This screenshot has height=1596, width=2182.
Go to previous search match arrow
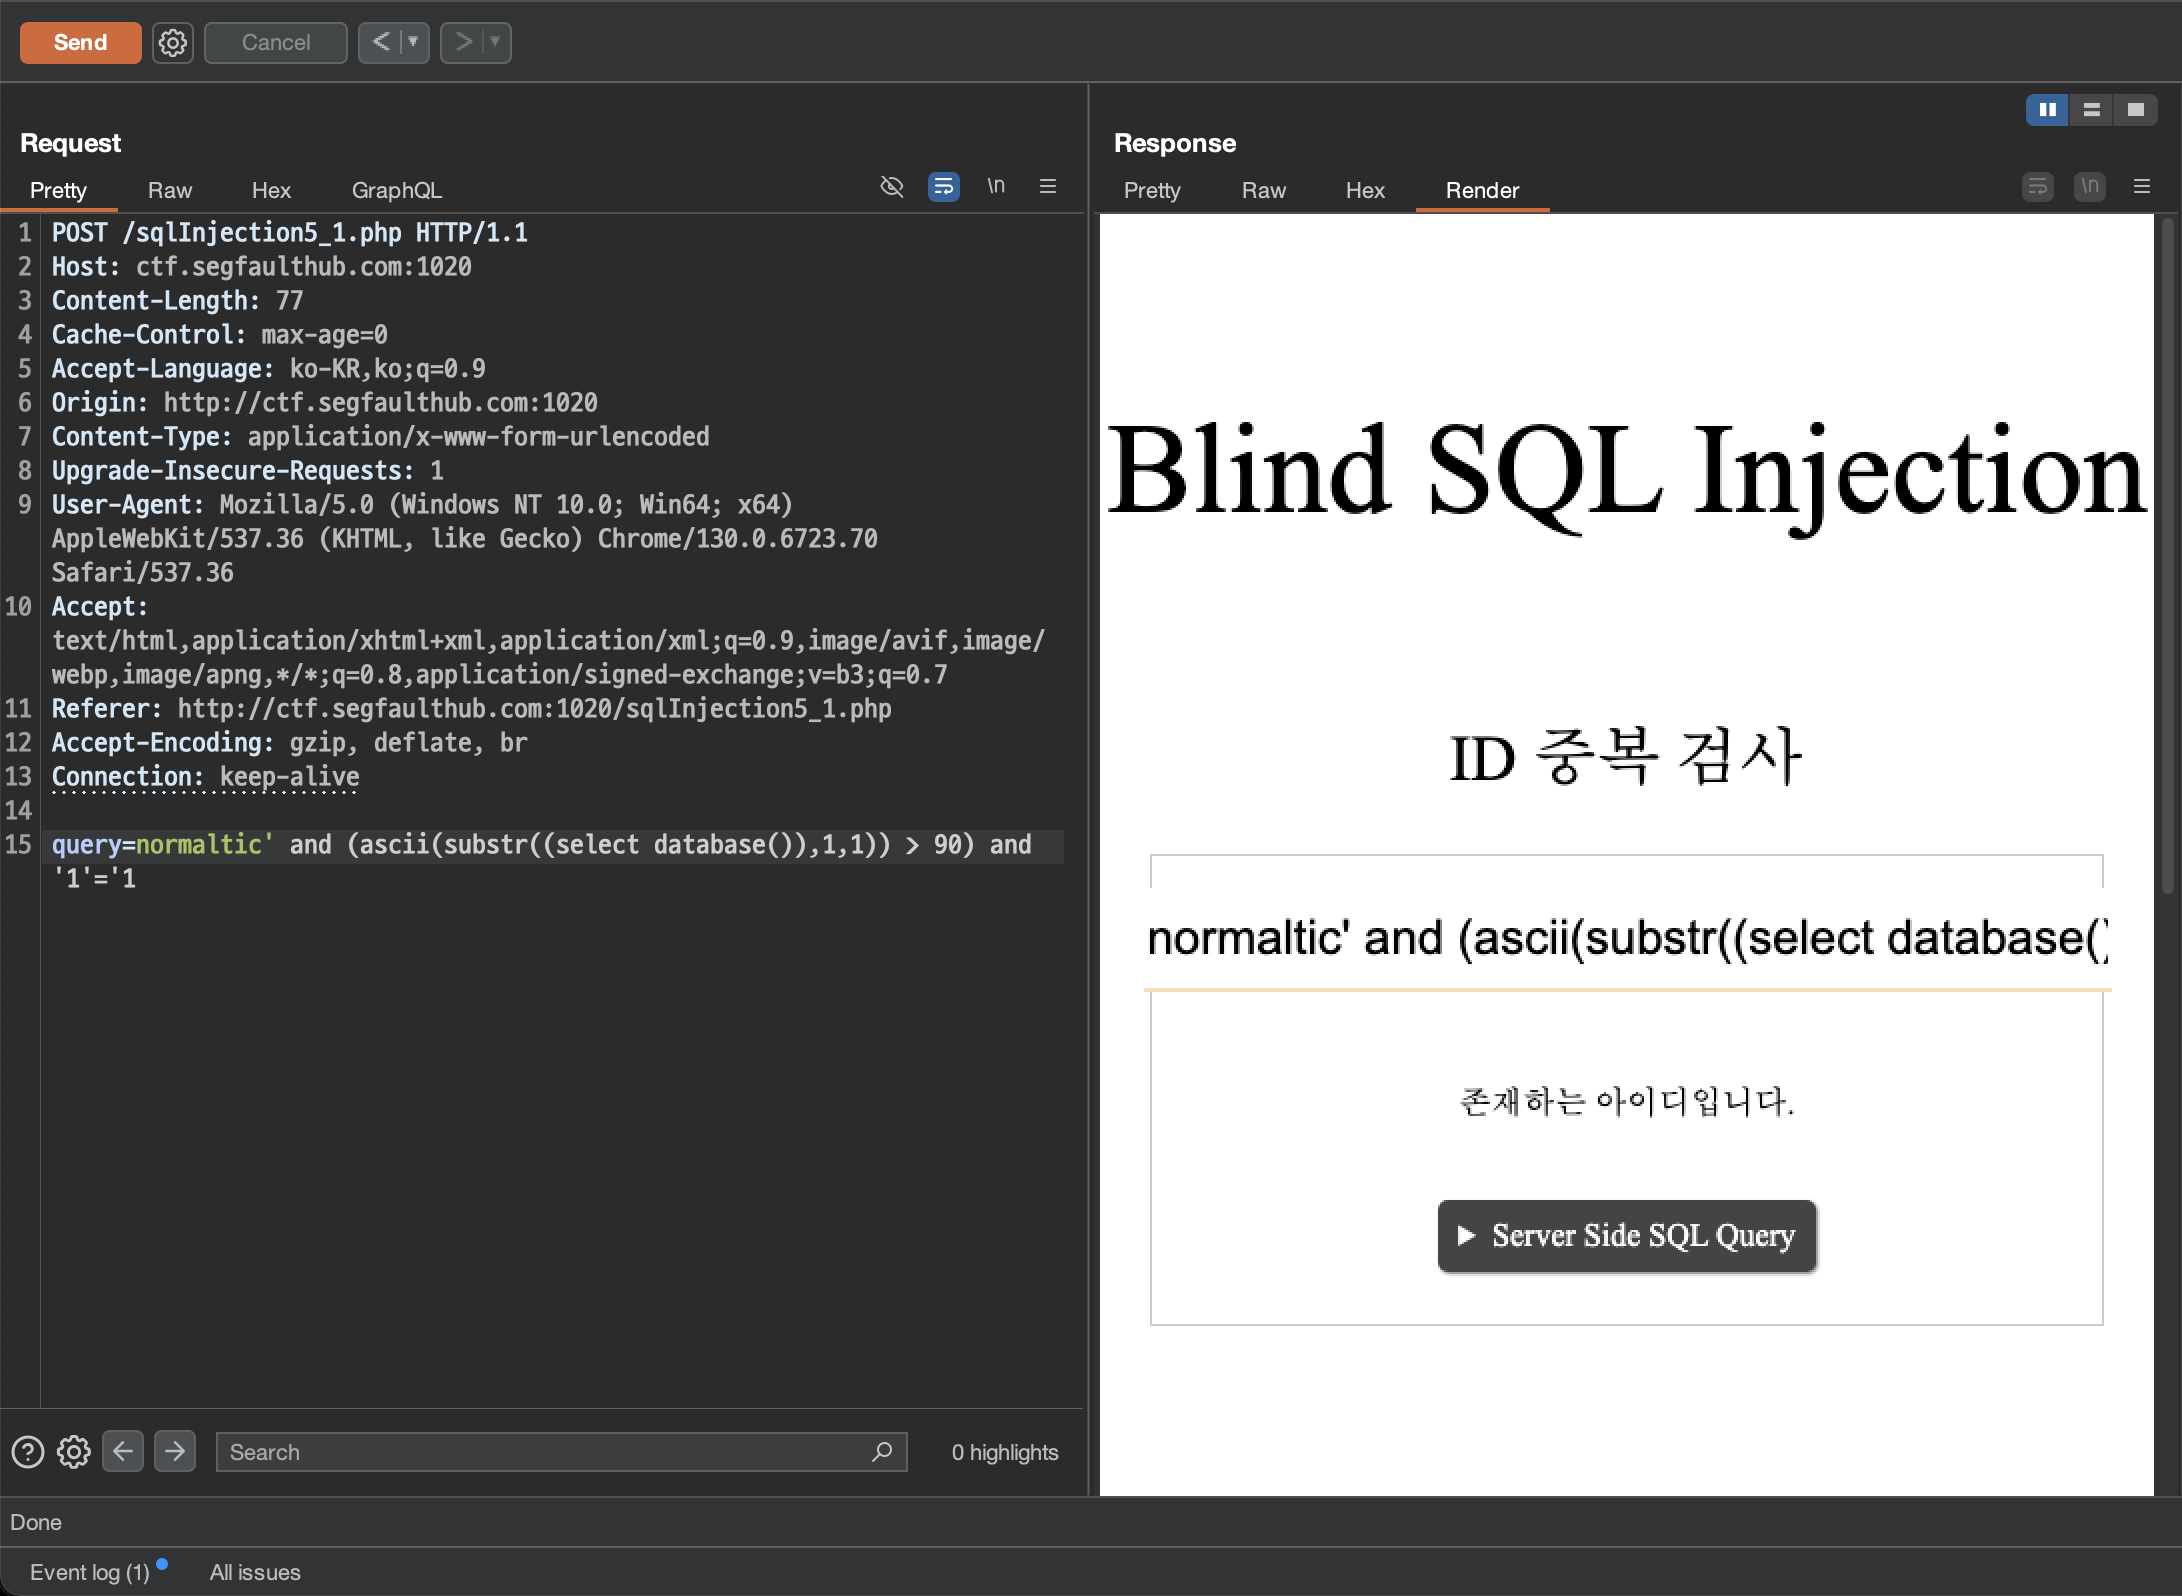[123, 1451]
